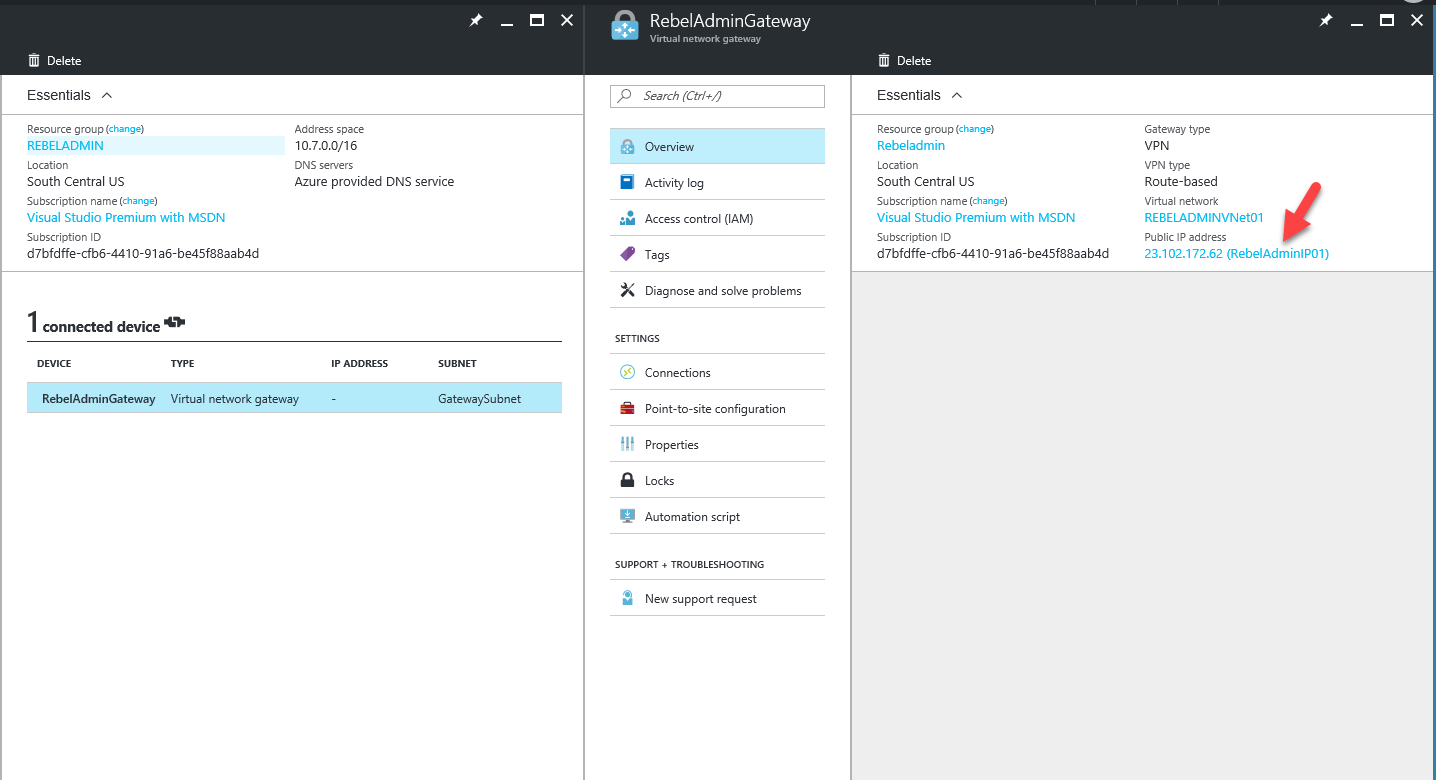
Task: Click the Point-to-site toolbox icon
Action: 627,409
